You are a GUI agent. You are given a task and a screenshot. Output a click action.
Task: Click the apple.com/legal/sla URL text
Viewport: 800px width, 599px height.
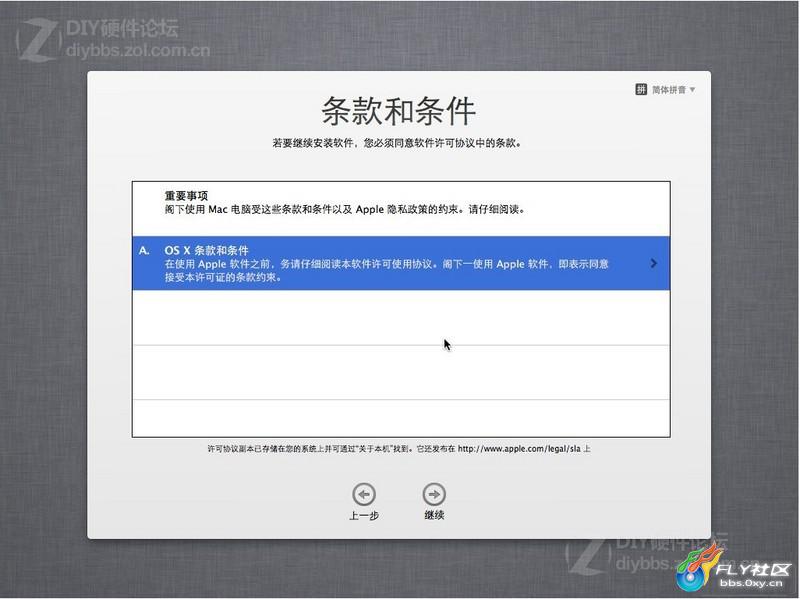point(519,449)
